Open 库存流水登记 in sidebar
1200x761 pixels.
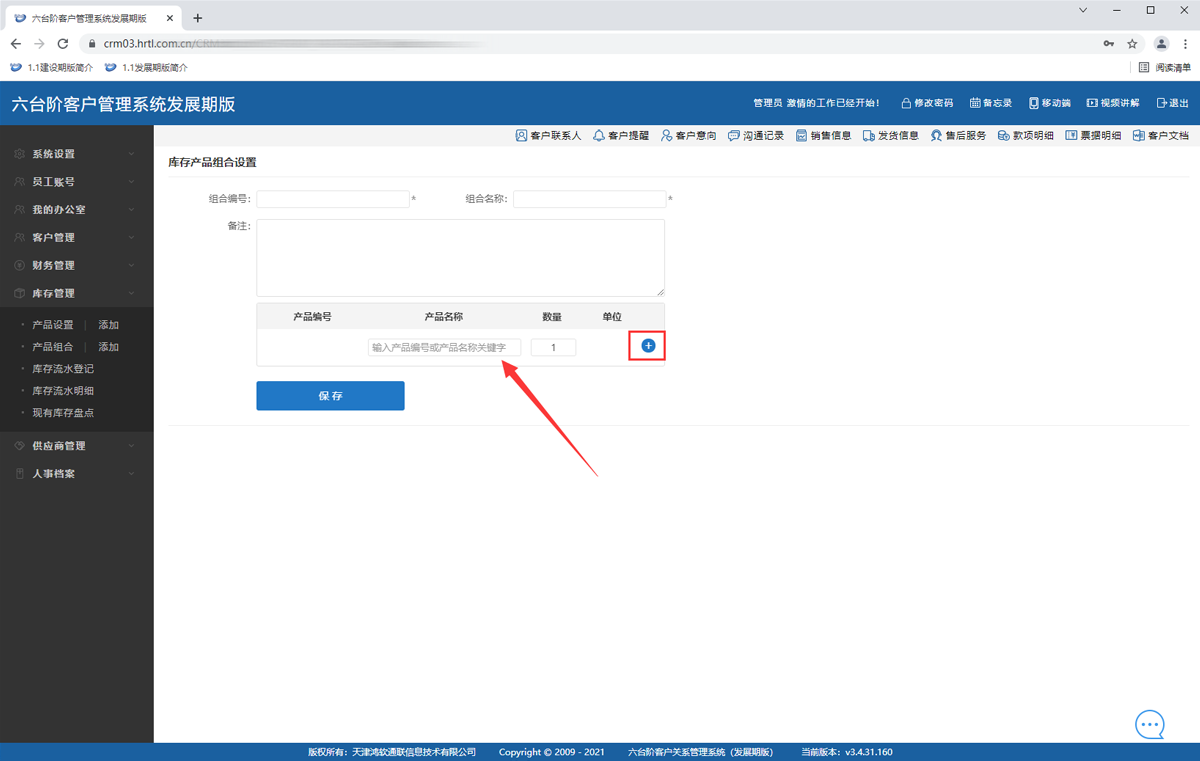[63, 369]
